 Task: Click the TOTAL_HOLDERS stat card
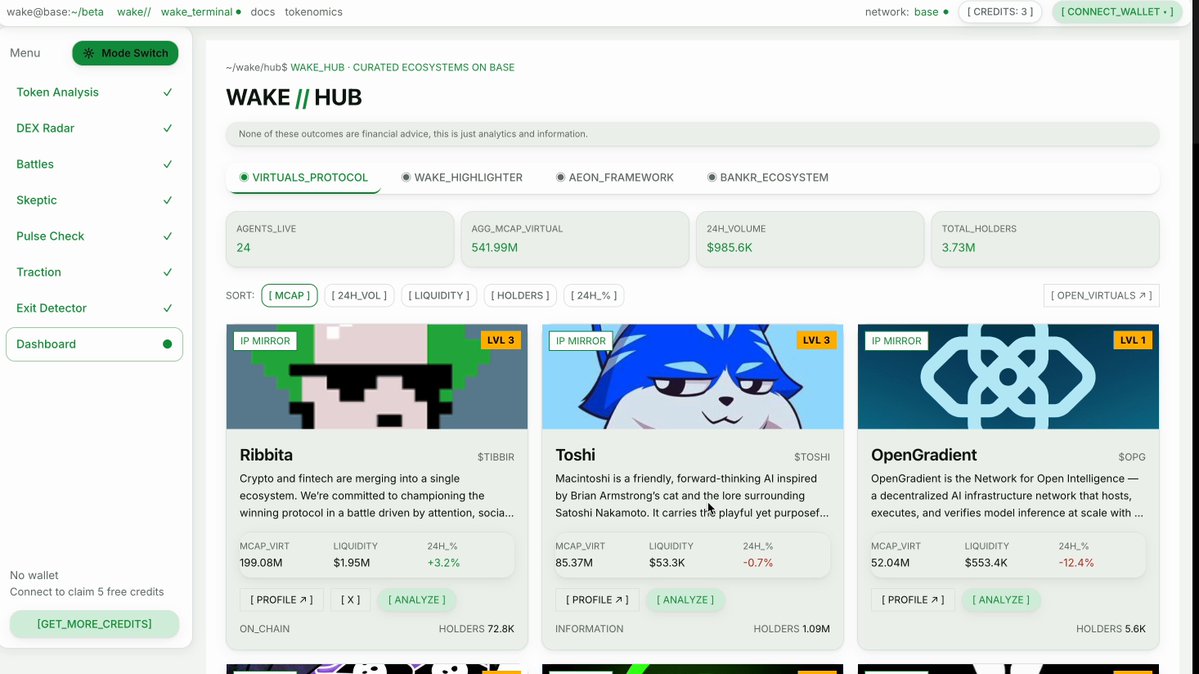[1045, 239]
